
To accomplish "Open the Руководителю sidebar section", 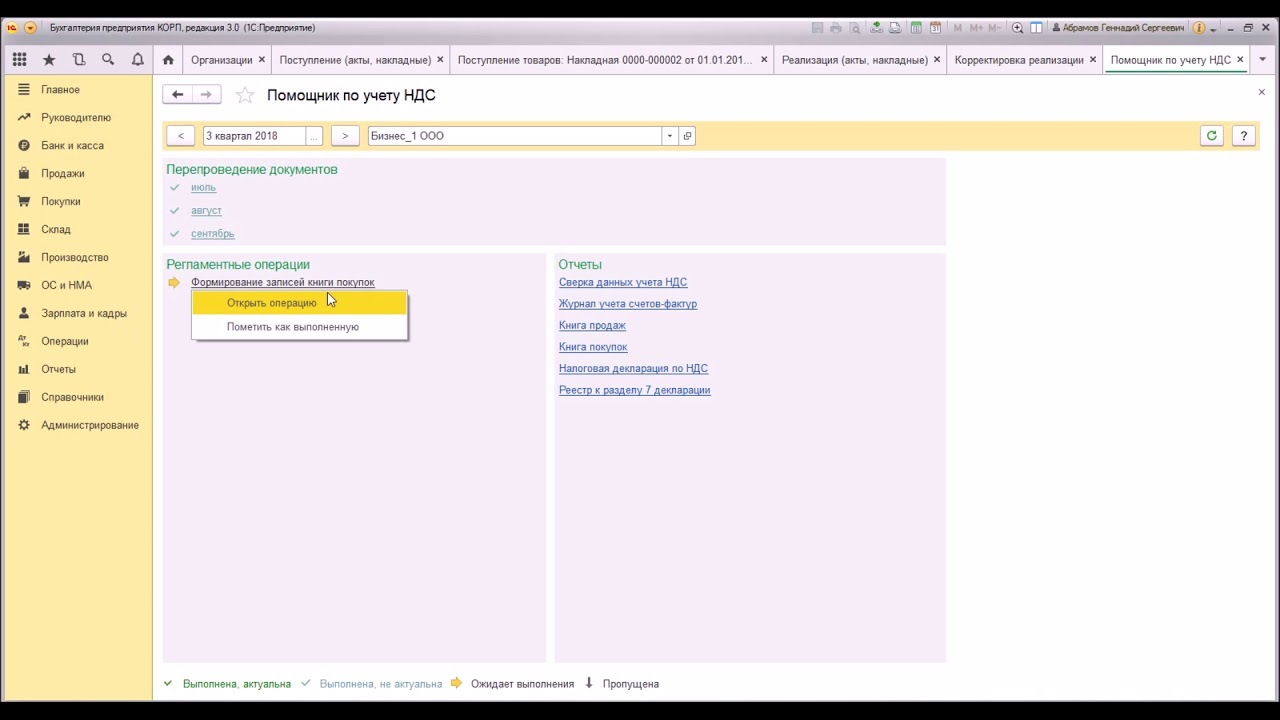I will 78,118.
